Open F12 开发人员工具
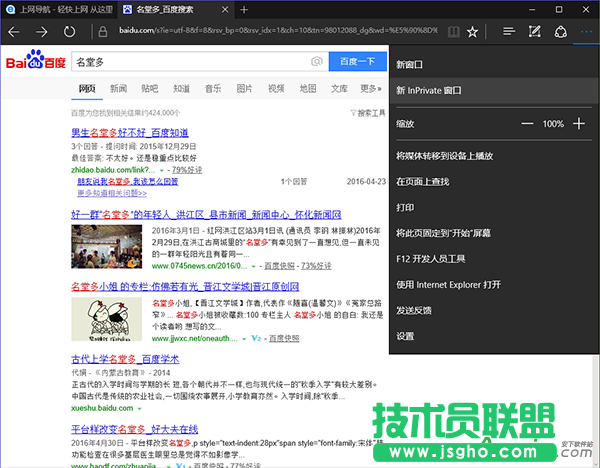 point(494,259)
